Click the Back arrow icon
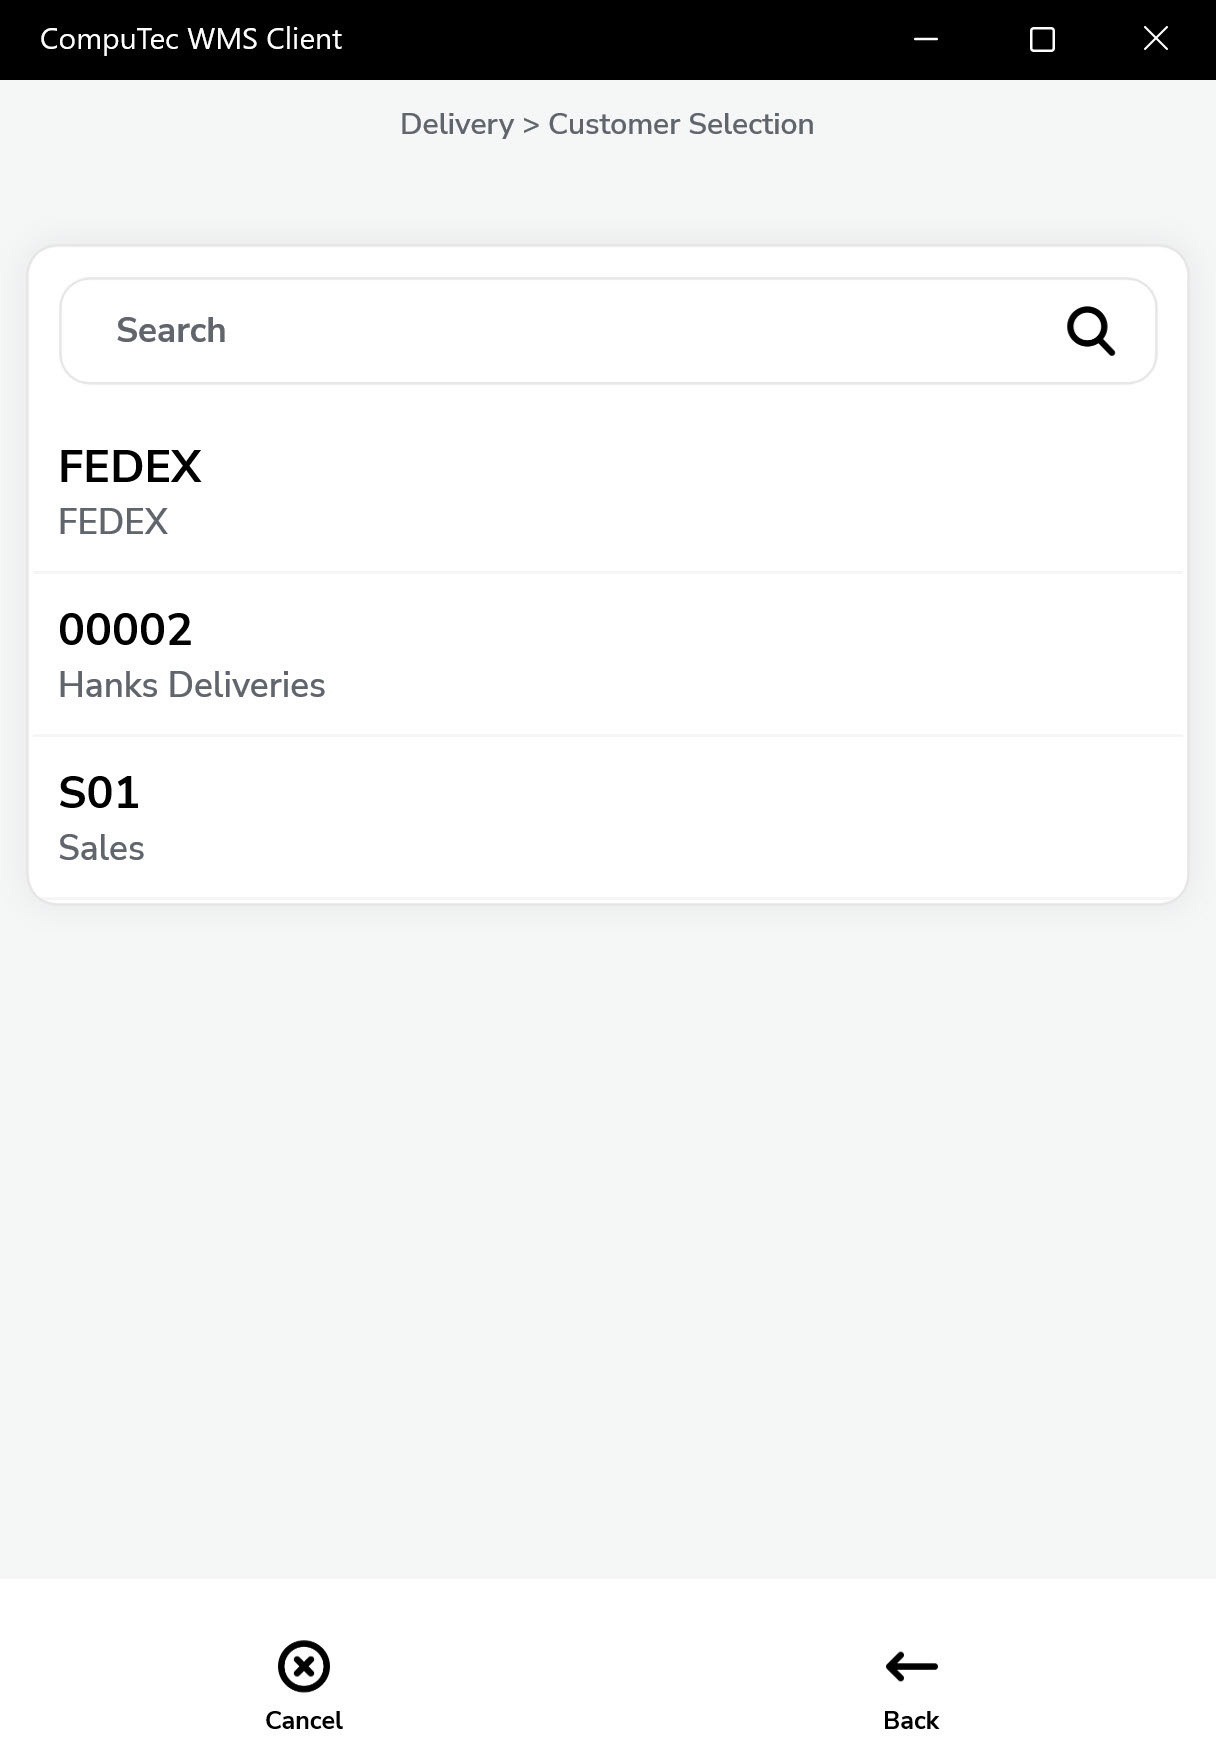 click(911, 1666)
